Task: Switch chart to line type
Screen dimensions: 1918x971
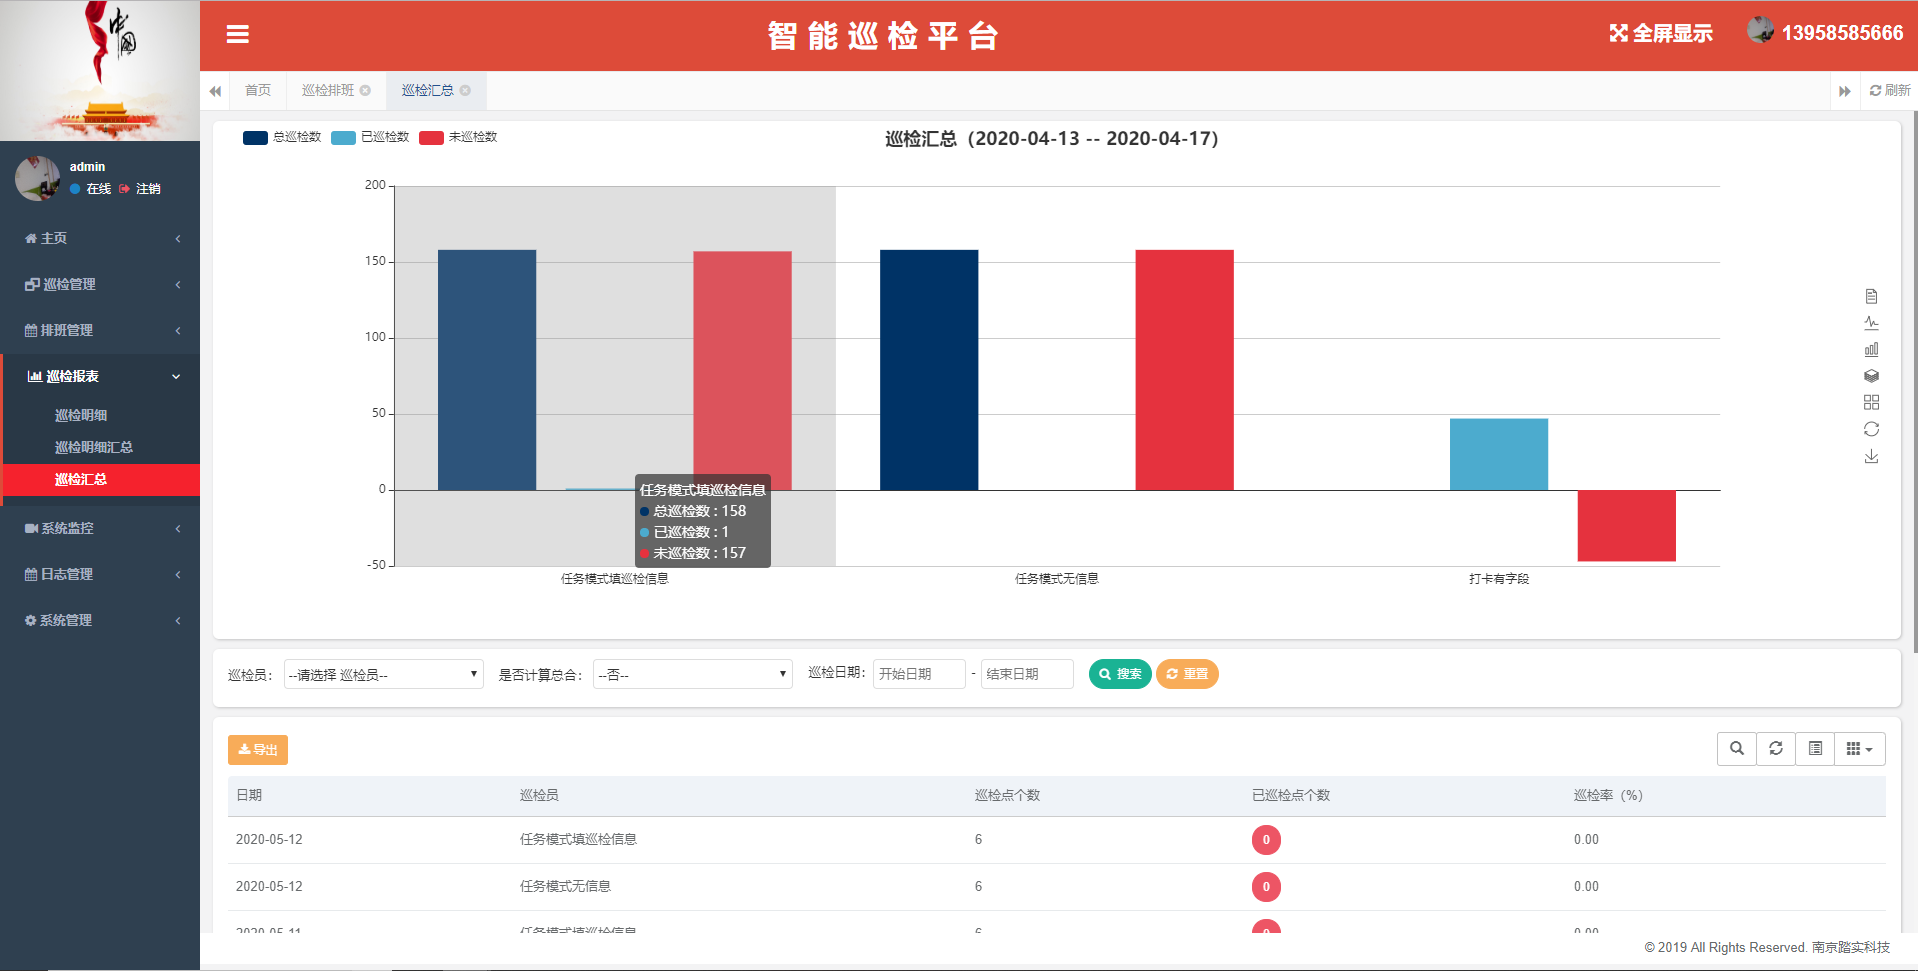Action: pos(1871,323)
